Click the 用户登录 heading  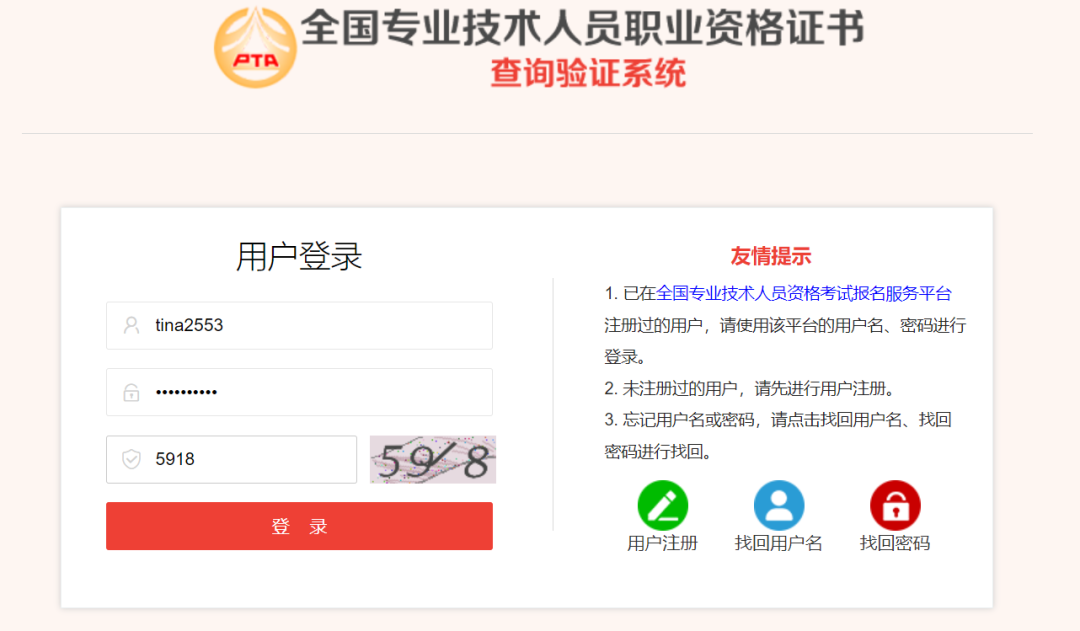pyautogui.click(x=299, y=257)
